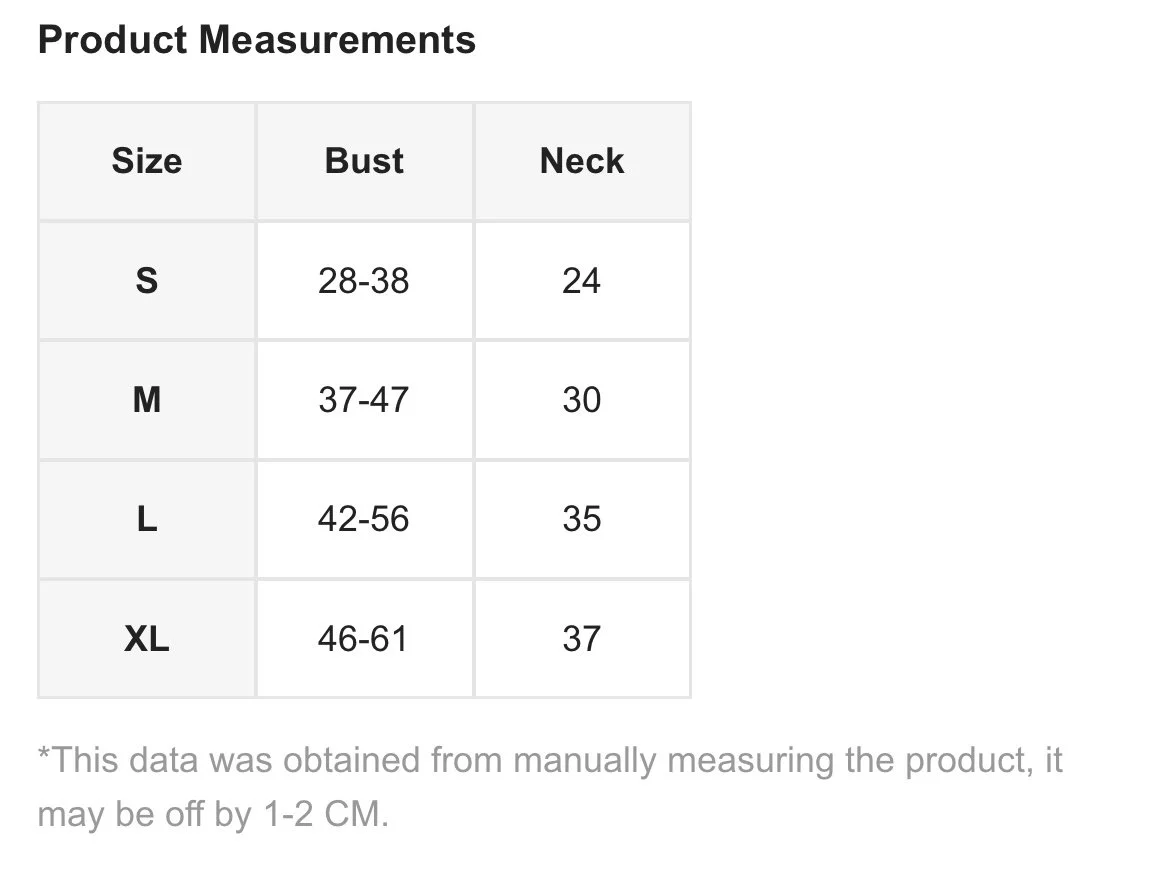Click the XL size row label
Image resolution: width=1170 pixels, height=895 pixels.
[x=147, y=638]
